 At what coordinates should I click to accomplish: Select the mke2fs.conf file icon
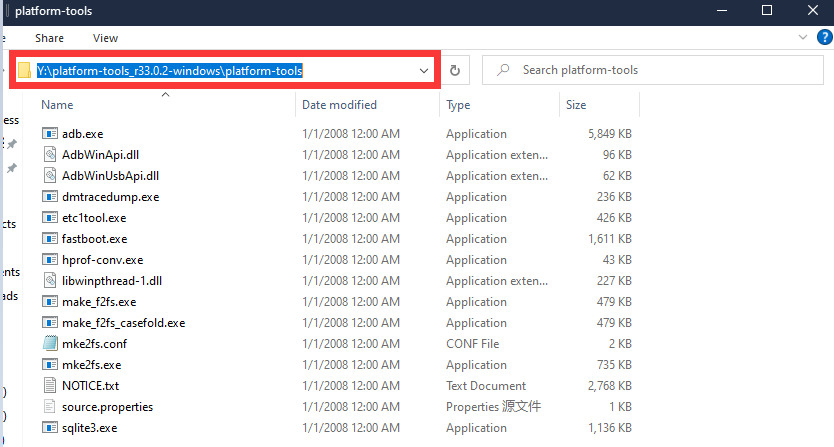[51, 344]
